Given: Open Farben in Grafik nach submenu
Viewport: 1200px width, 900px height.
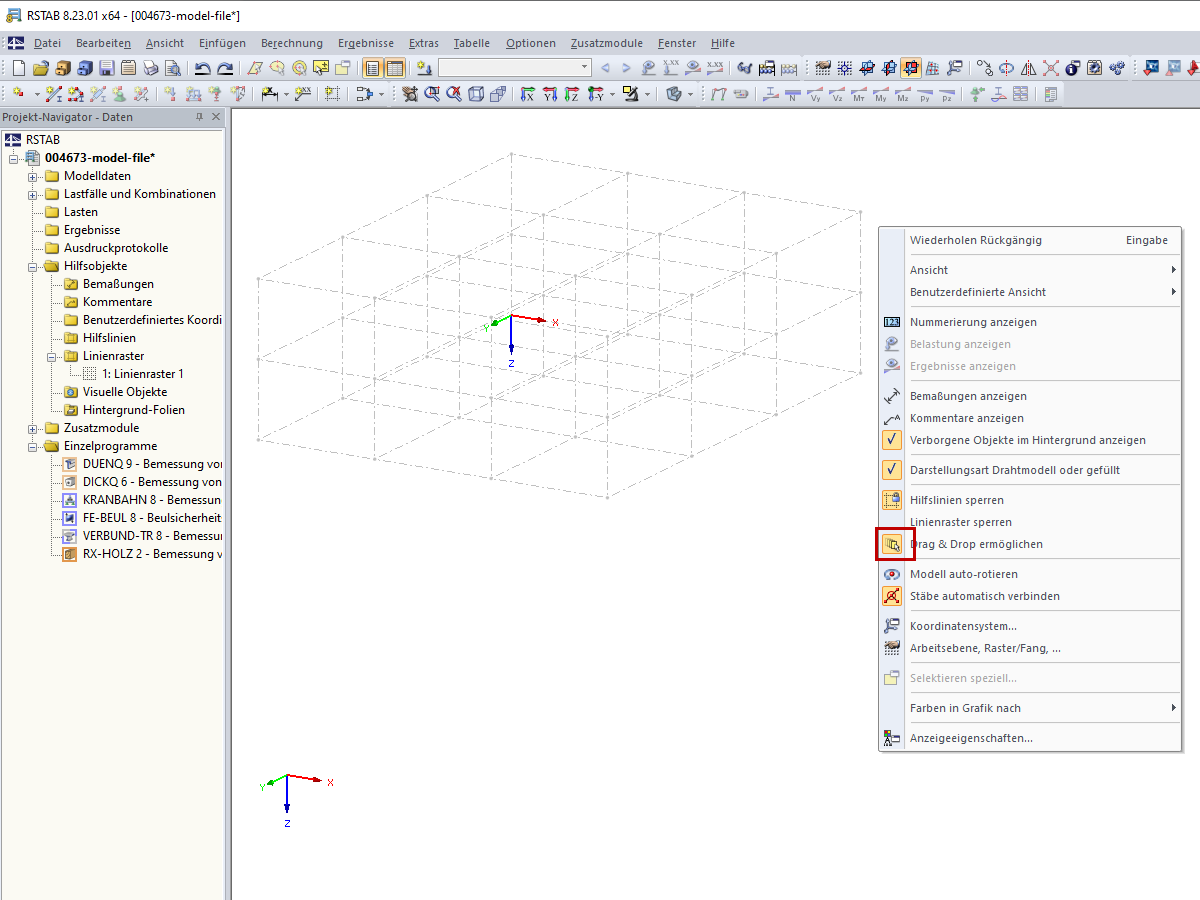Looking at the screenshot, I should point(1030,708).
